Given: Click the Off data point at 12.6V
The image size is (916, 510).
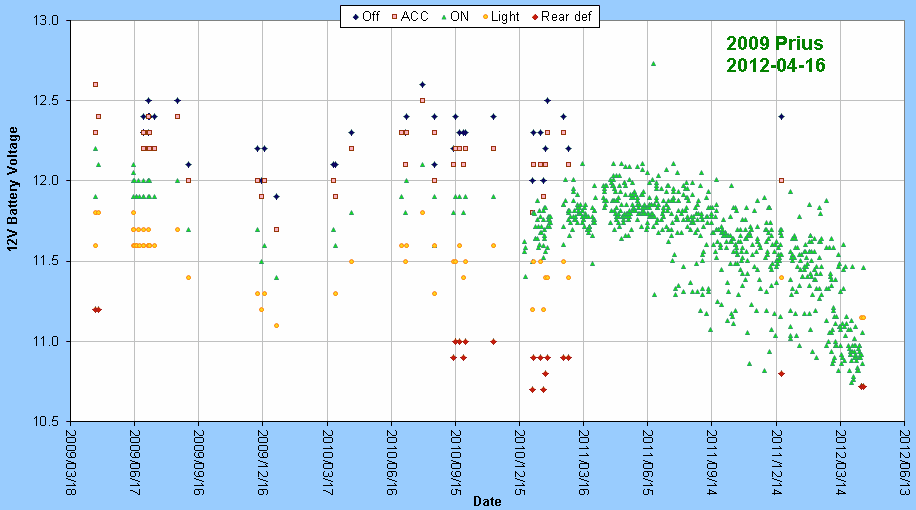Looking at the screenshot, I should [x=422, y=85].
